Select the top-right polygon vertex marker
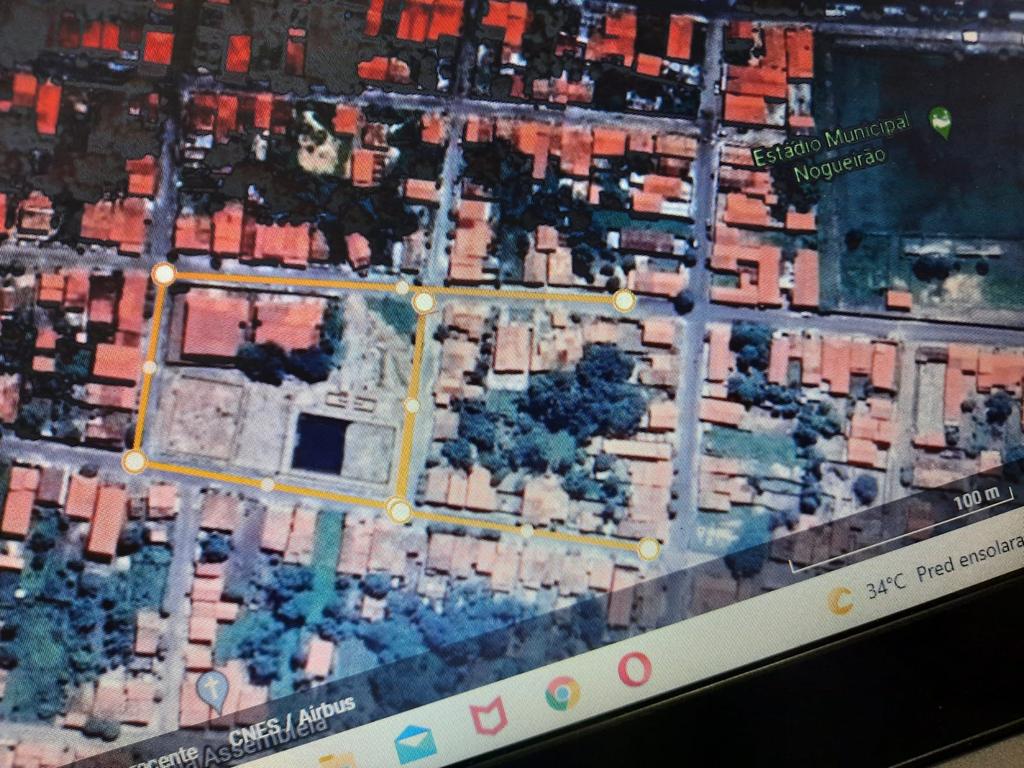The image size is (1024, 768). pos(626,299)
